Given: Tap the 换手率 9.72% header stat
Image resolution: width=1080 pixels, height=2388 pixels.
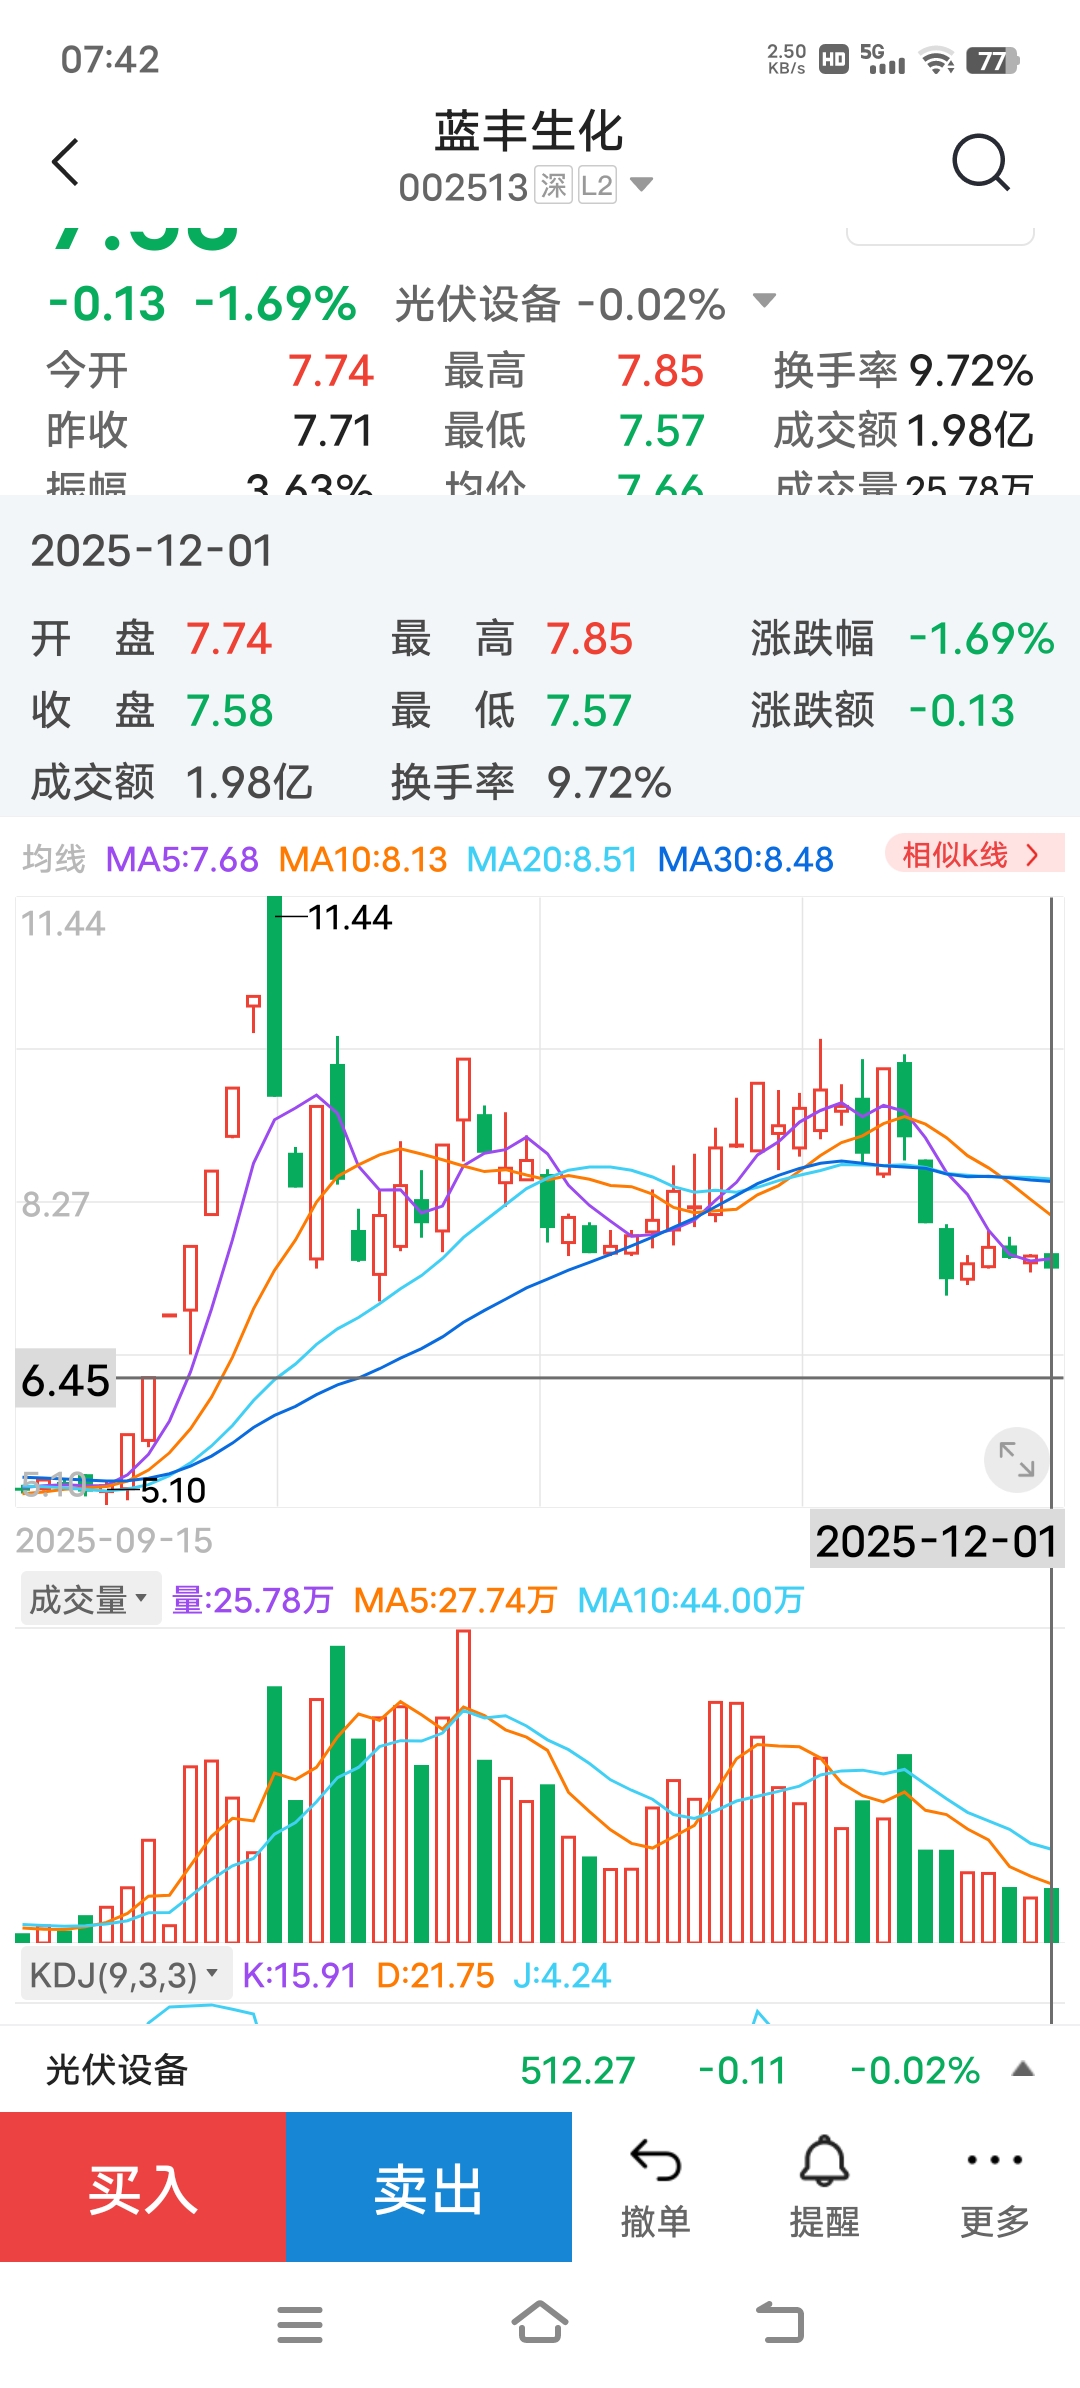Looking at the screenshot, I should (903, 371).
